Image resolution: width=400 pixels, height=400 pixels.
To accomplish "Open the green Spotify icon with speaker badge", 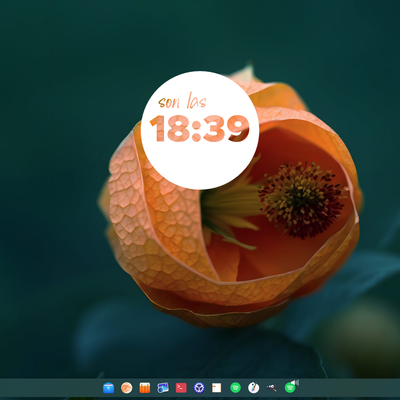I will coord(291,387).
